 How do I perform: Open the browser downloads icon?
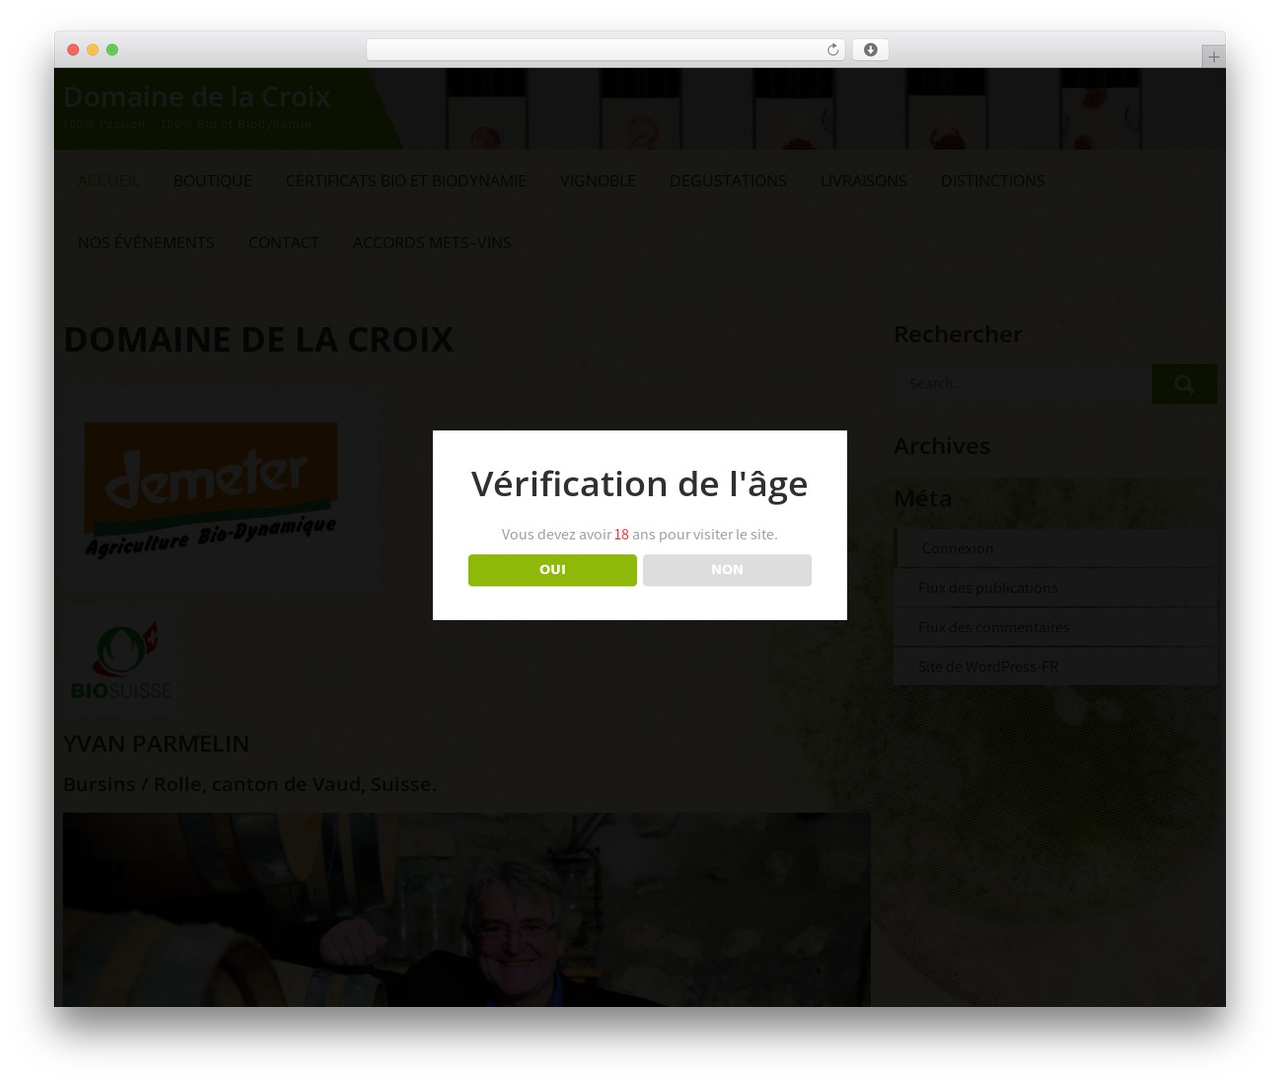point(870,50)
